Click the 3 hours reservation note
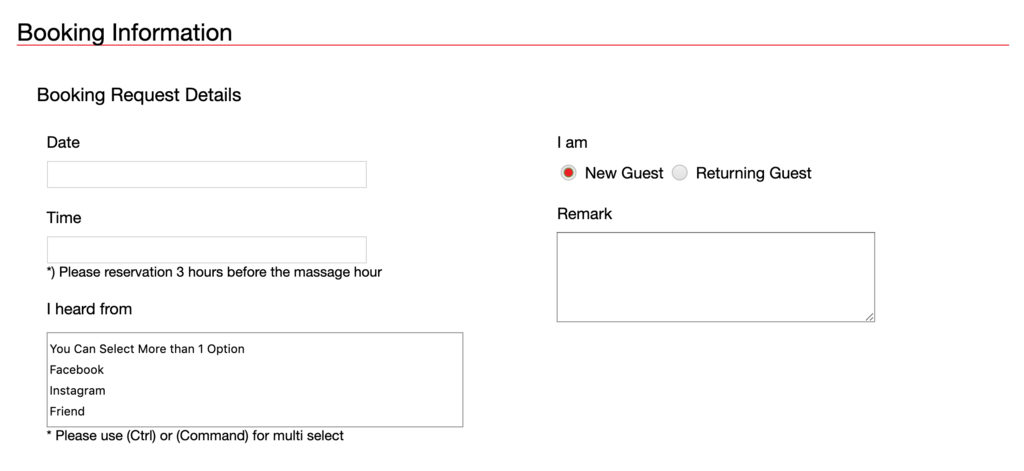This screenshot has height=471, width=1024. [214, 272]
